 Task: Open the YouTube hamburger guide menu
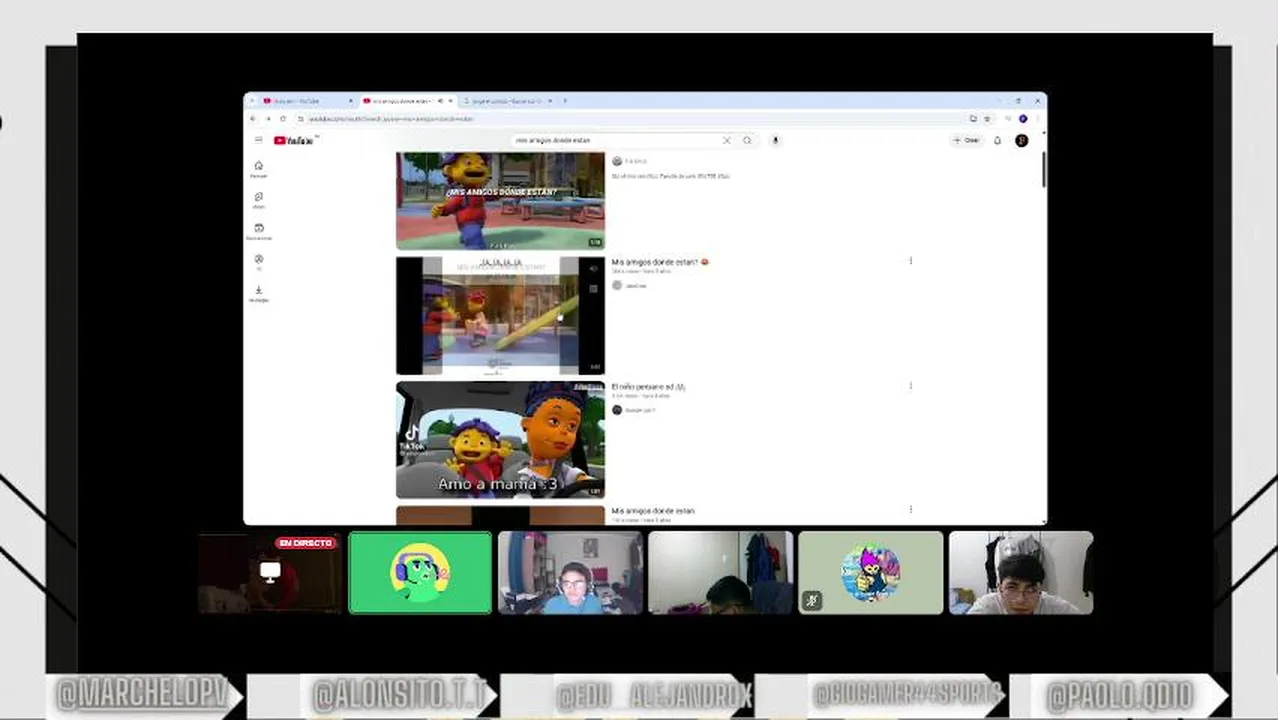pyautogui.click(x=258, y=140)
